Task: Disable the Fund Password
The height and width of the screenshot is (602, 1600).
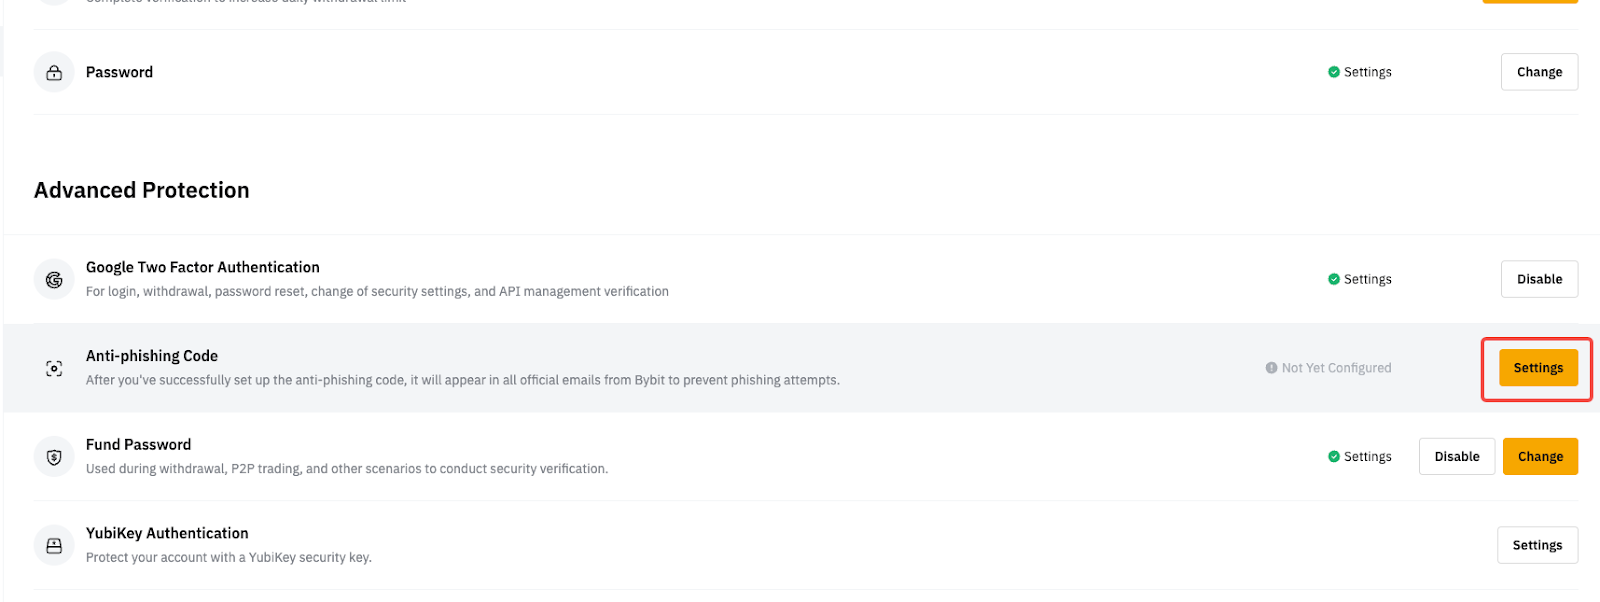Action: point(1456,457)
